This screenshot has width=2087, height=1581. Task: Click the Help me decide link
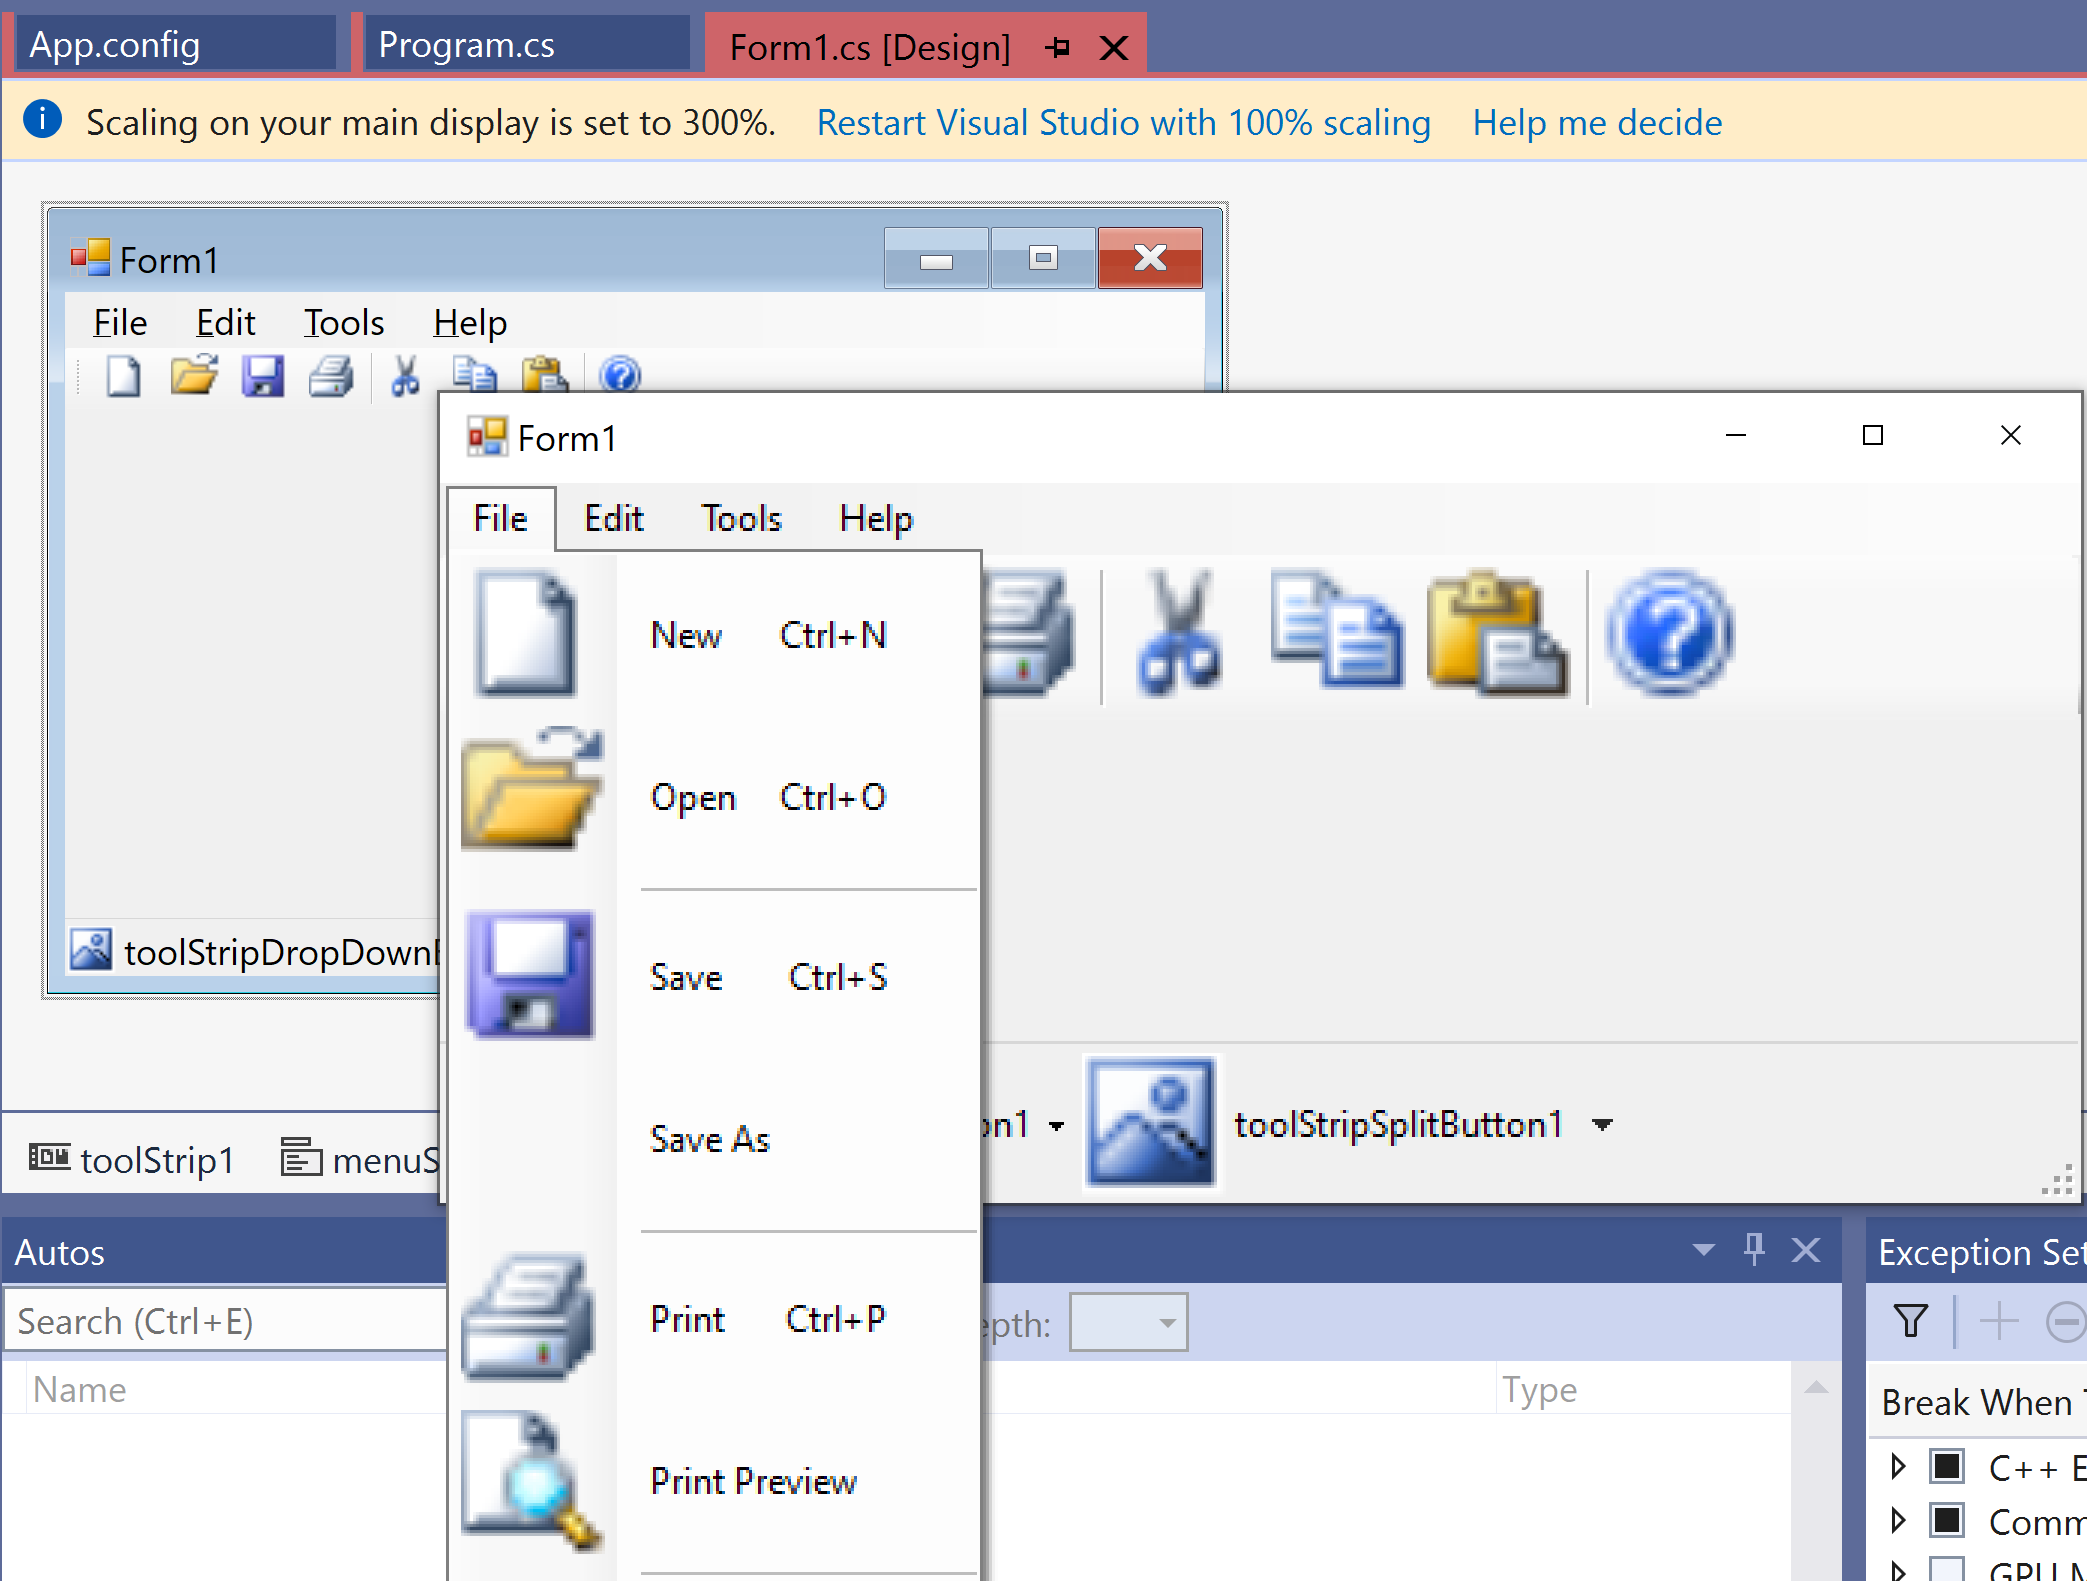pos(1596,122)
